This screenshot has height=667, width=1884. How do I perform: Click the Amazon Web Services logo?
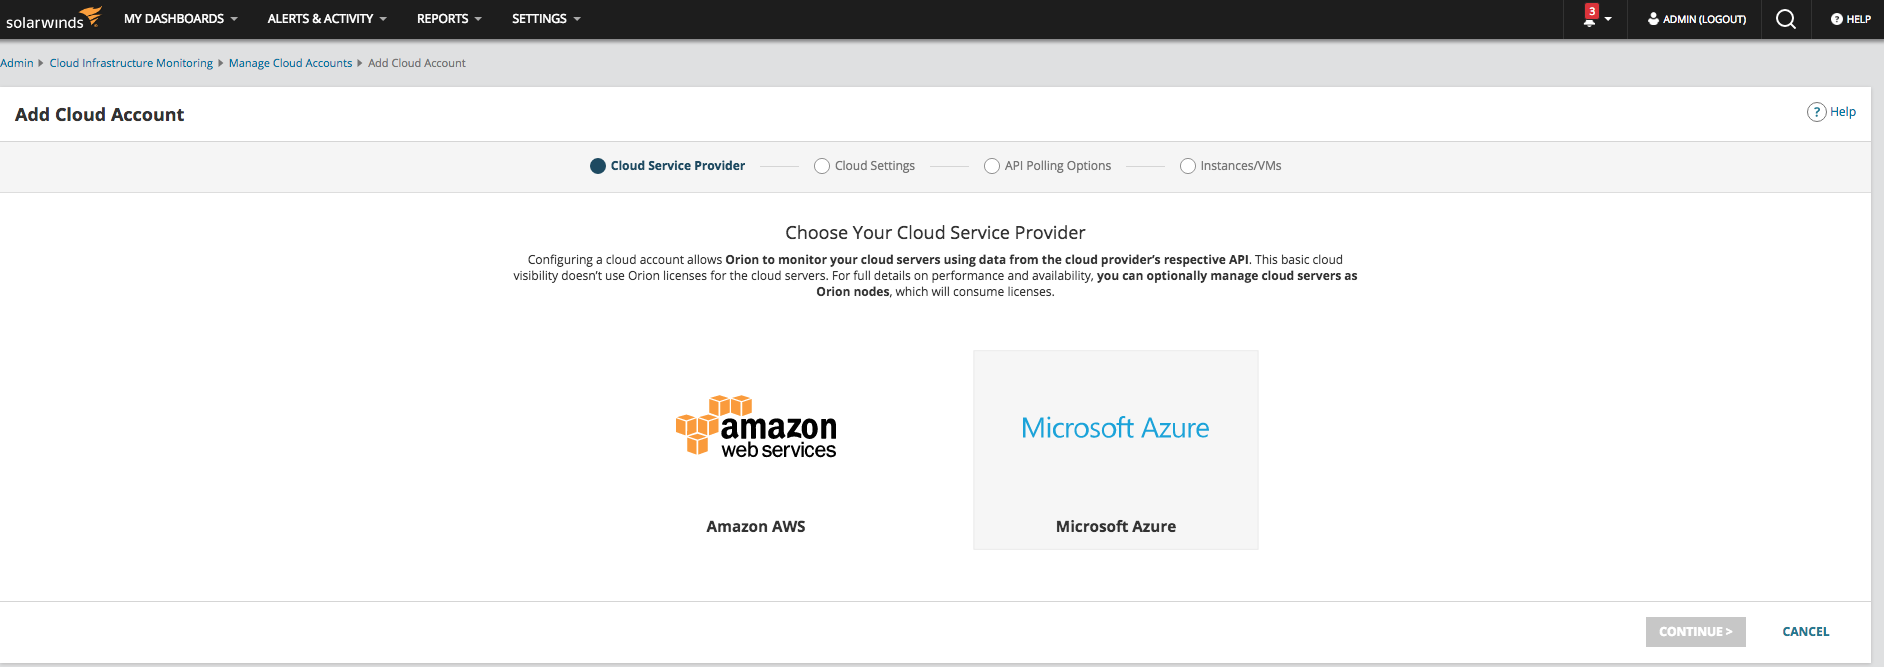[x=756, y=426]
